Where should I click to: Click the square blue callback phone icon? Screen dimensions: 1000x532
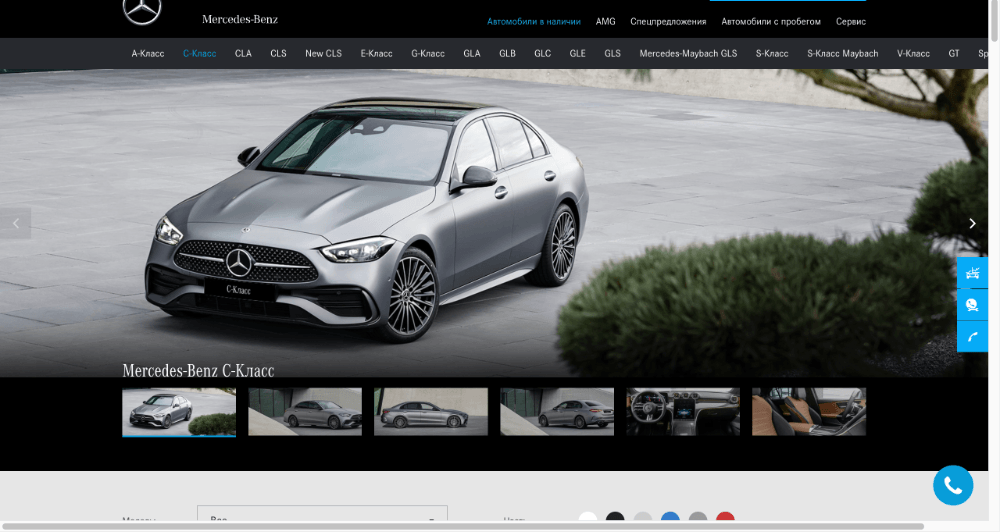(972, 336)
